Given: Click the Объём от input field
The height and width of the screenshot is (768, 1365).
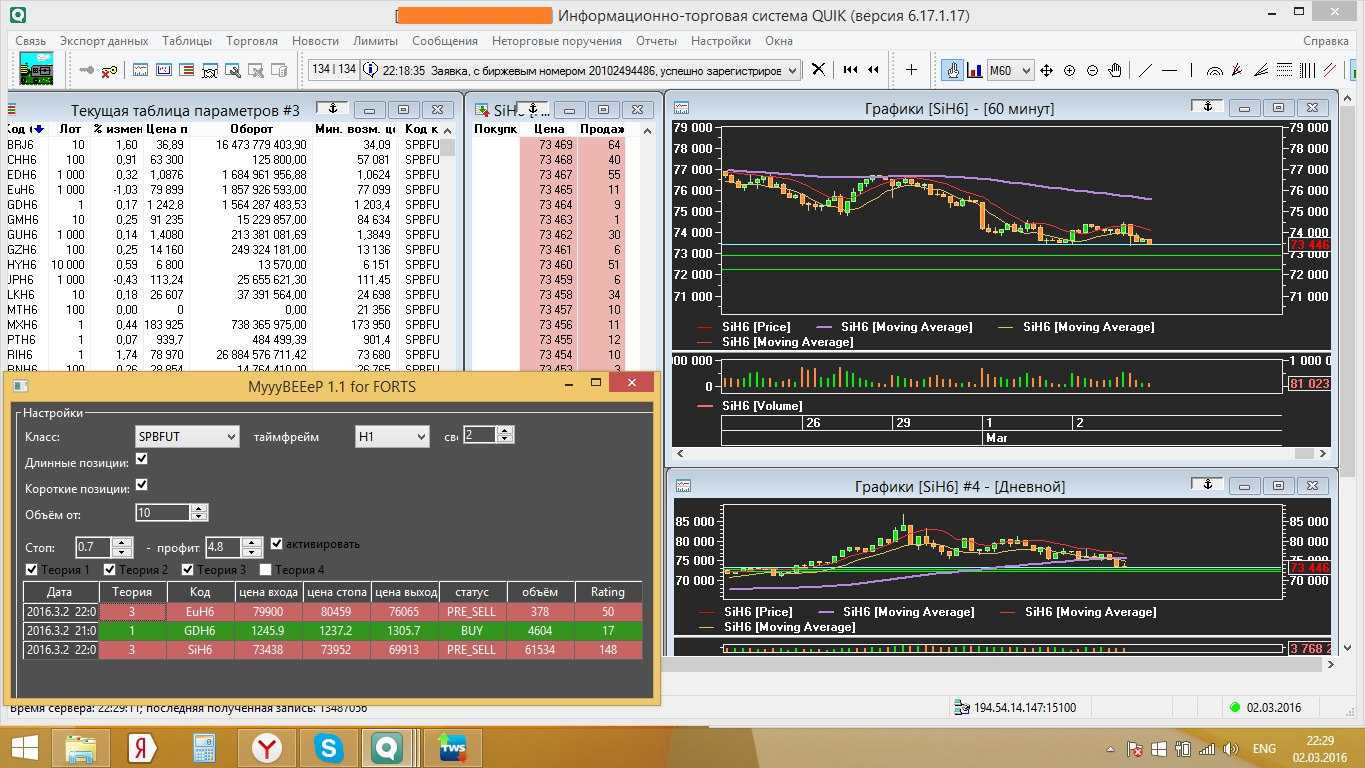Looking at the screenshot, I should click(163, 512).
